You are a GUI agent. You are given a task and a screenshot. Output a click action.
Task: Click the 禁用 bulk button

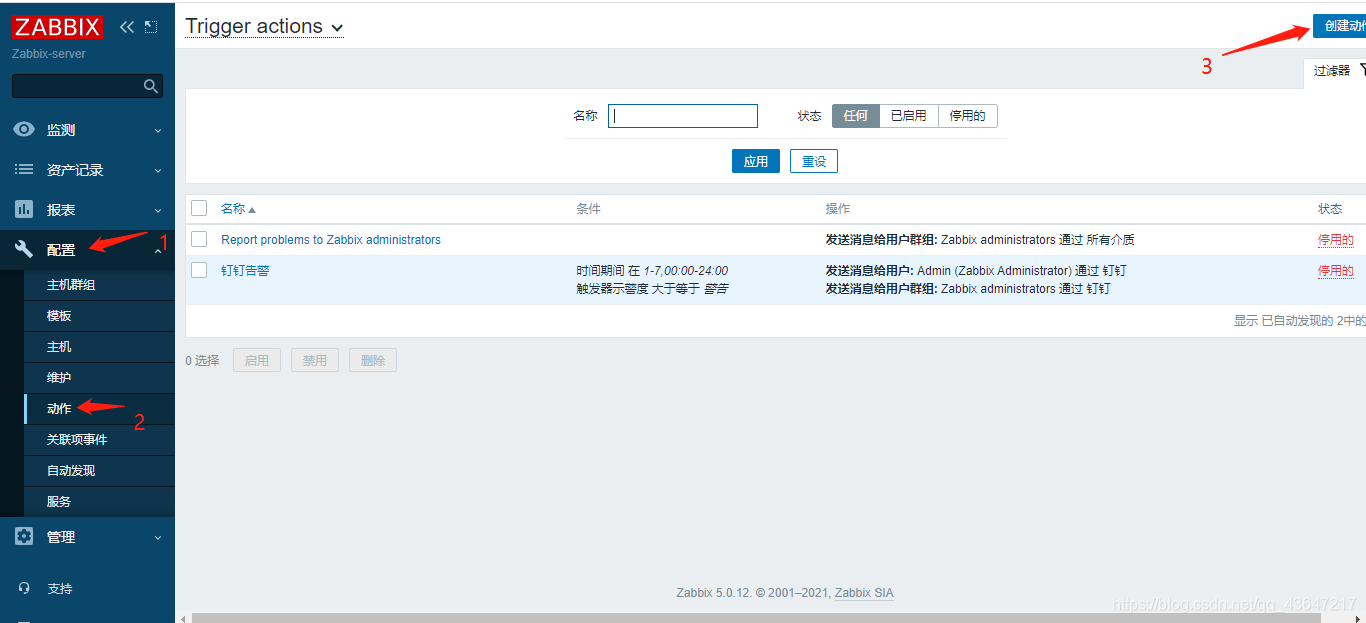point(315,360)
